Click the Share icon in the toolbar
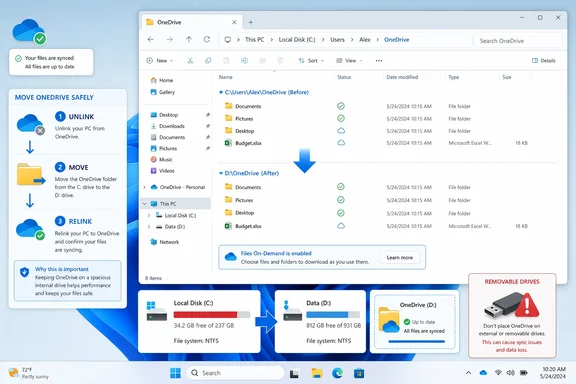Viewport: 576px width, 384px height. [x=262, y=61]
